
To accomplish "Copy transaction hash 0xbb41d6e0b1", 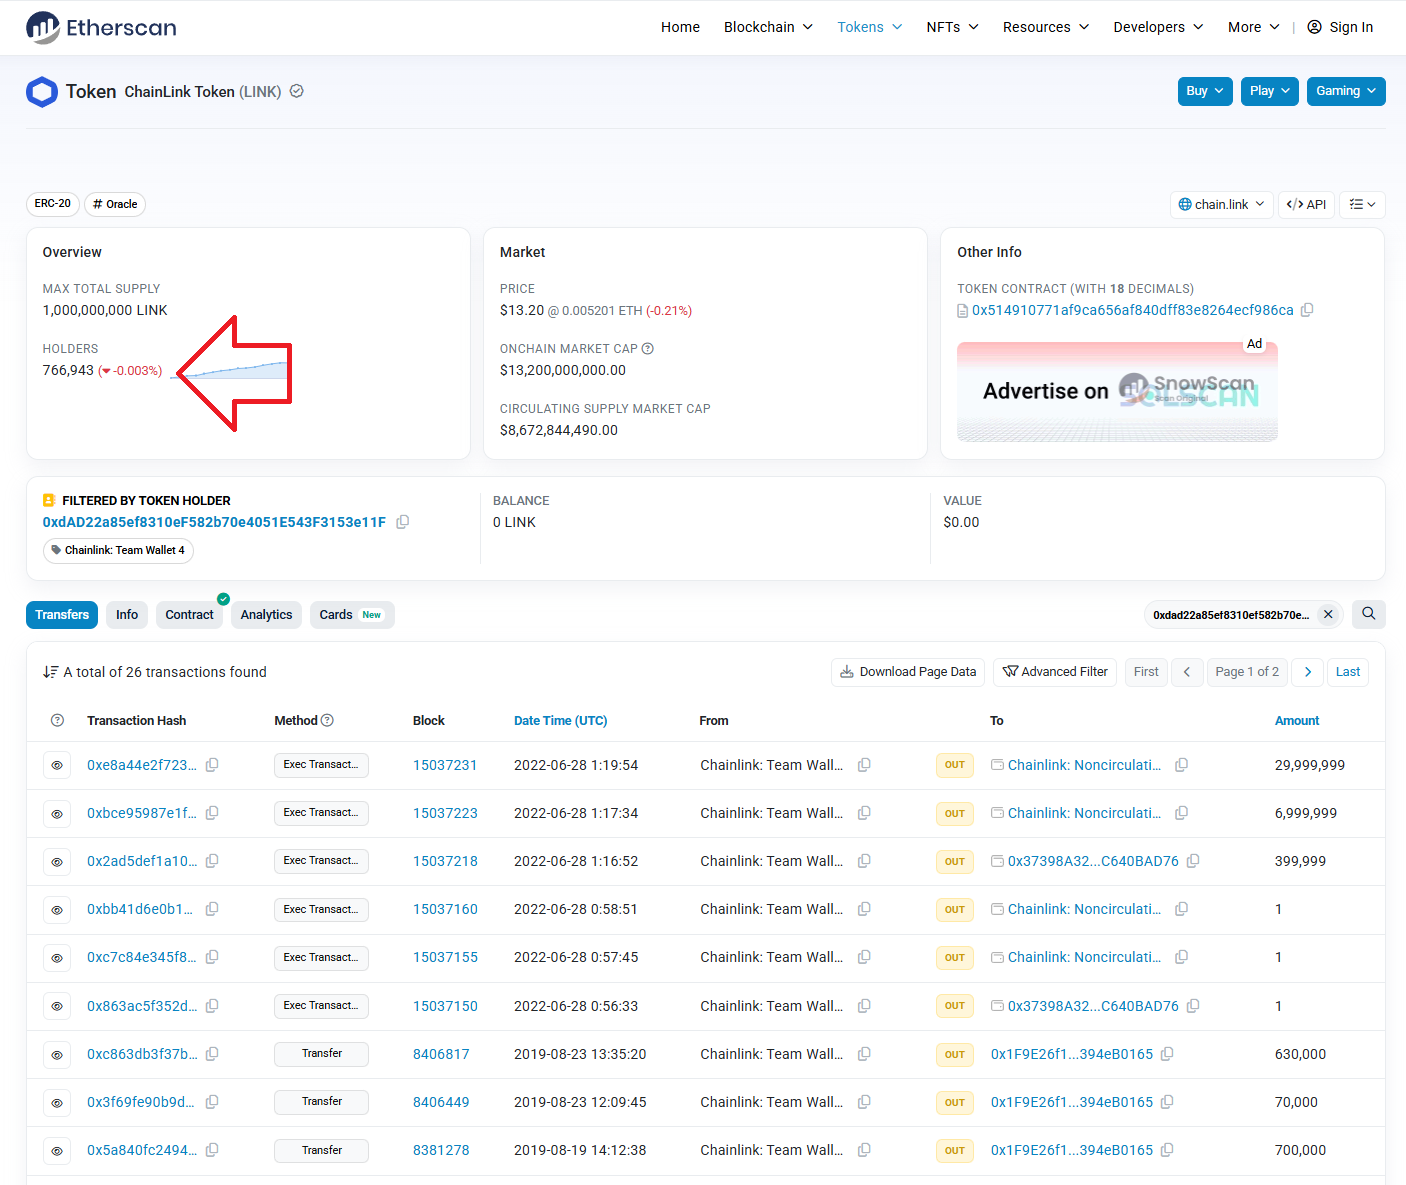I will [x=212, y=909].
